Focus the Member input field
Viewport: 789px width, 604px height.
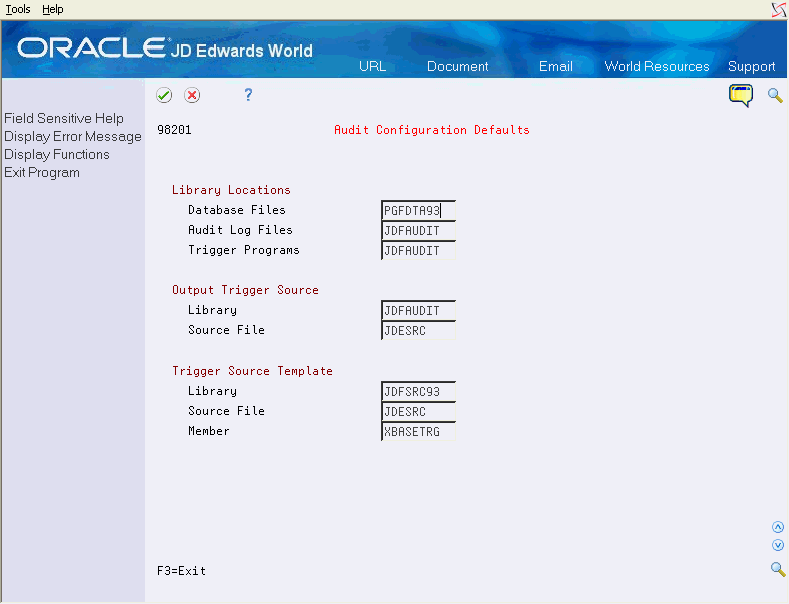(419, 432)
